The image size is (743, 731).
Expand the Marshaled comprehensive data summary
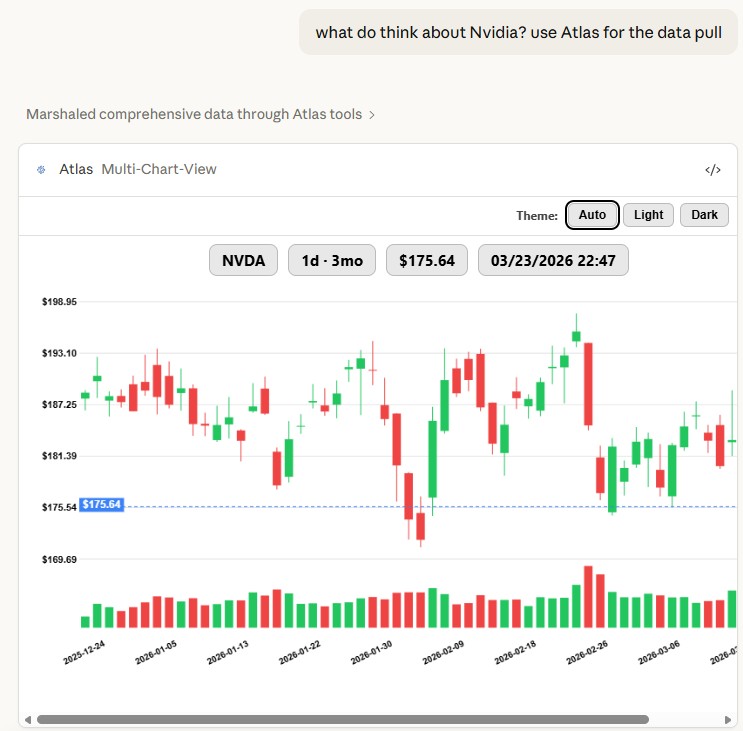tap(200, 114)
